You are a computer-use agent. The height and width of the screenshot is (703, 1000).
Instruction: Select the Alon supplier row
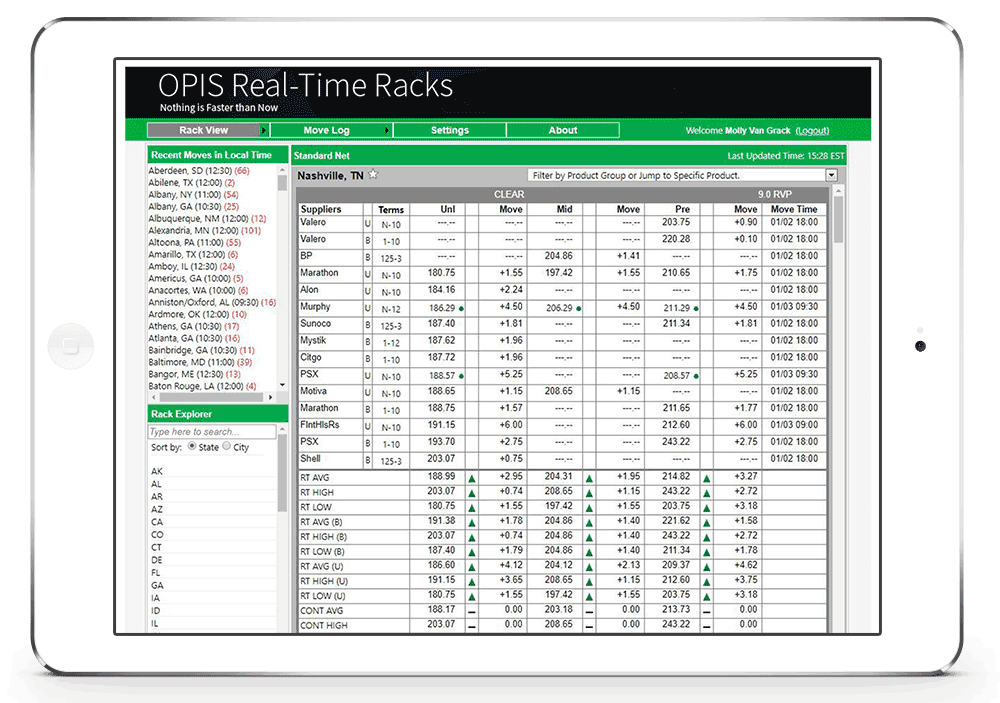[562, 290]
